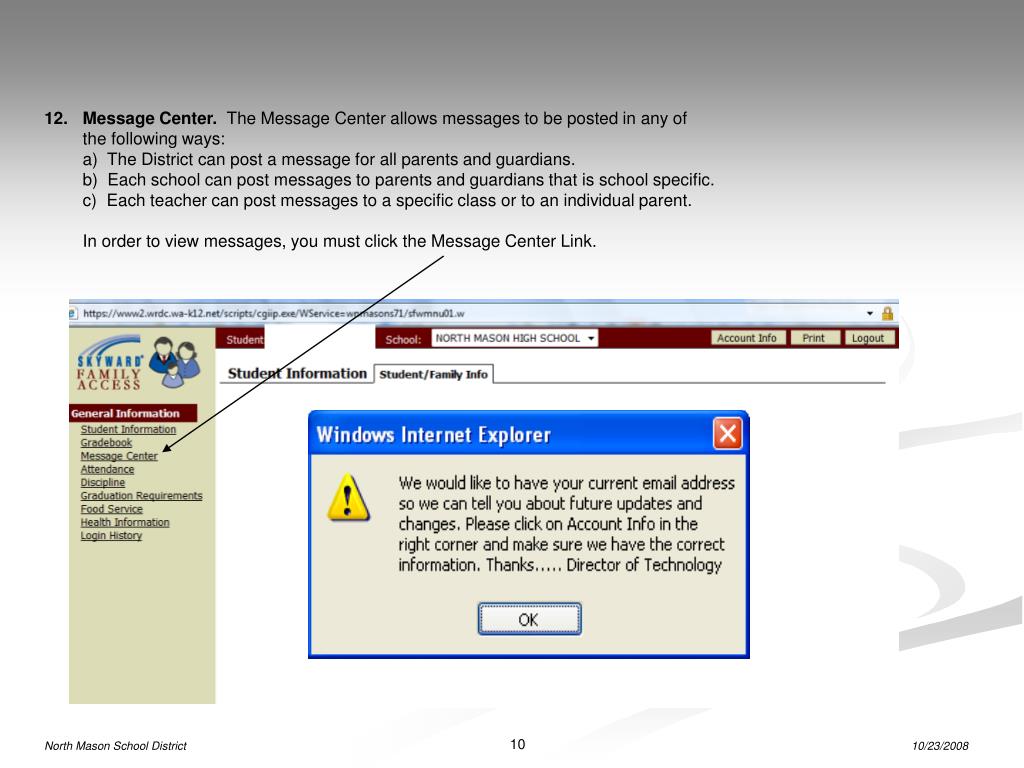Open the Discipline link

pos(103,482)
